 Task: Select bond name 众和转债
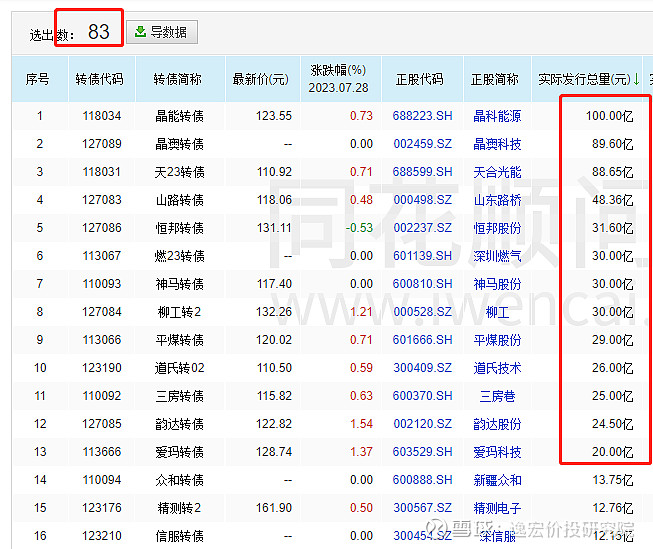point(179,480)
